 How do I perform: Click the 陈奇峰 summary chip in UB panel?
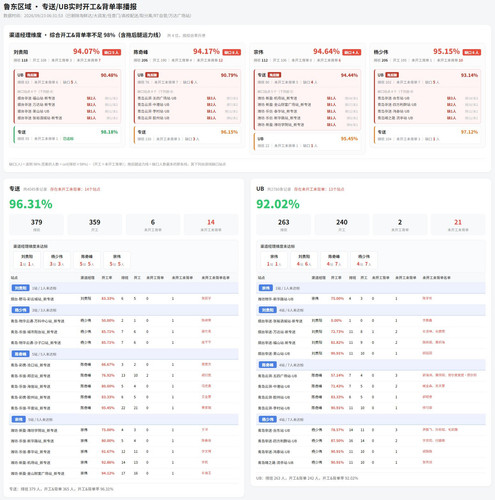pyautogui.click(x=334, y=260)
